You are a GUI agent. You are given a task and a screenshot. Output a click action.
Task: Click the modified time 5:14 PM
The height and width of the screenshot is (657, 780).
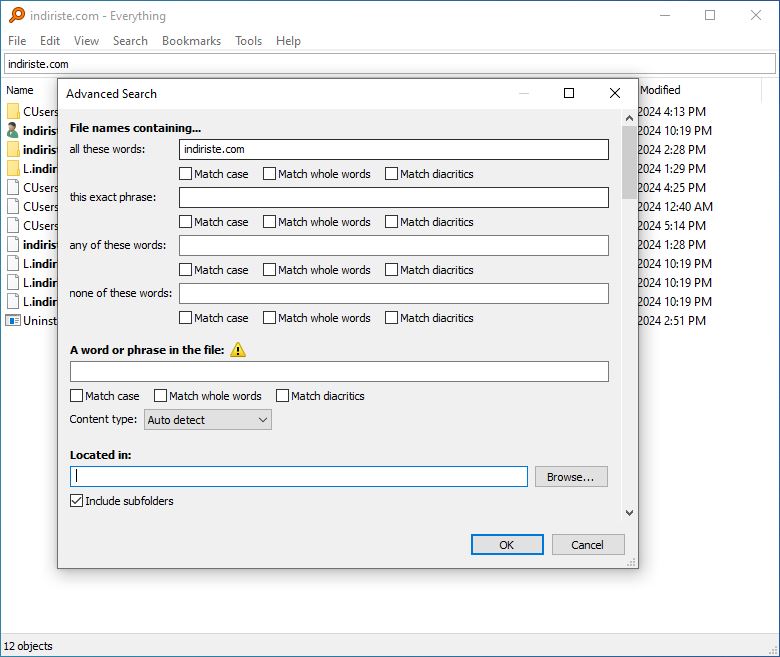pos(684,225)
